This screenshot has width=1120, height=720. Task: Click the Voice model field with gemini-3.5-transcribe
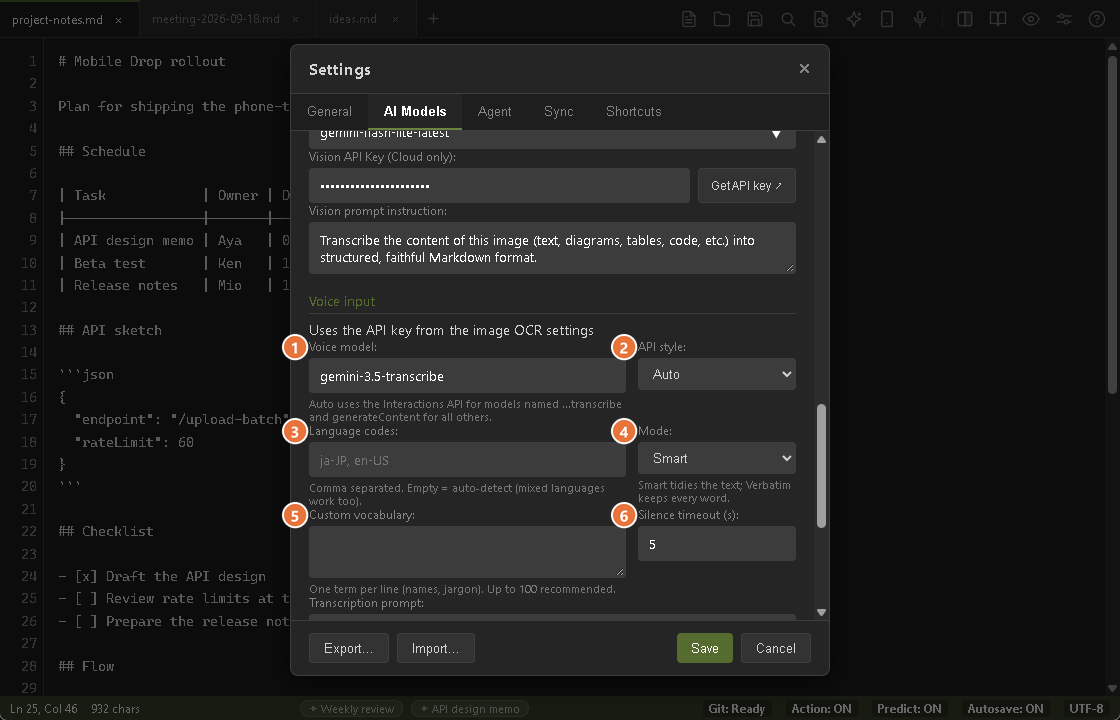467,376
